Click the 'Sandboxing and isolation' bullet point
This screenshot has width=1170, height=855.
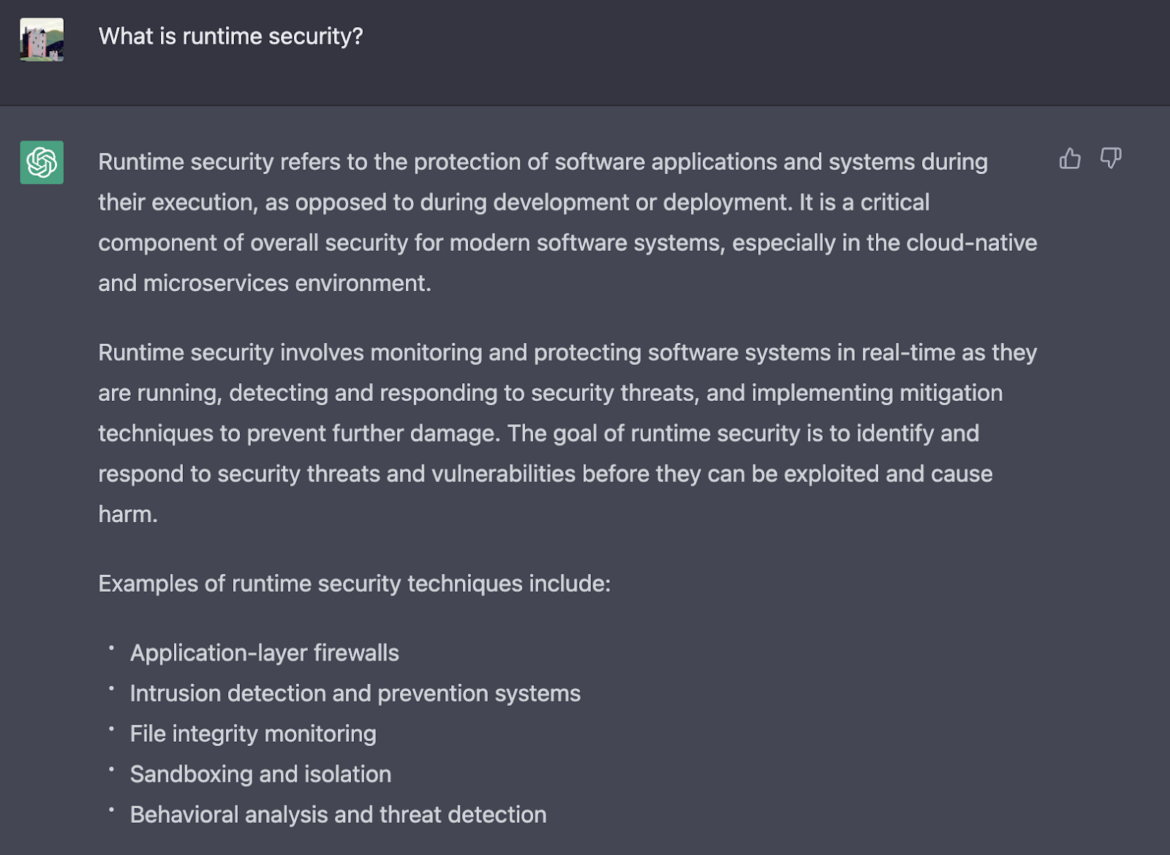pyautogui.click(x=261, y=774)
